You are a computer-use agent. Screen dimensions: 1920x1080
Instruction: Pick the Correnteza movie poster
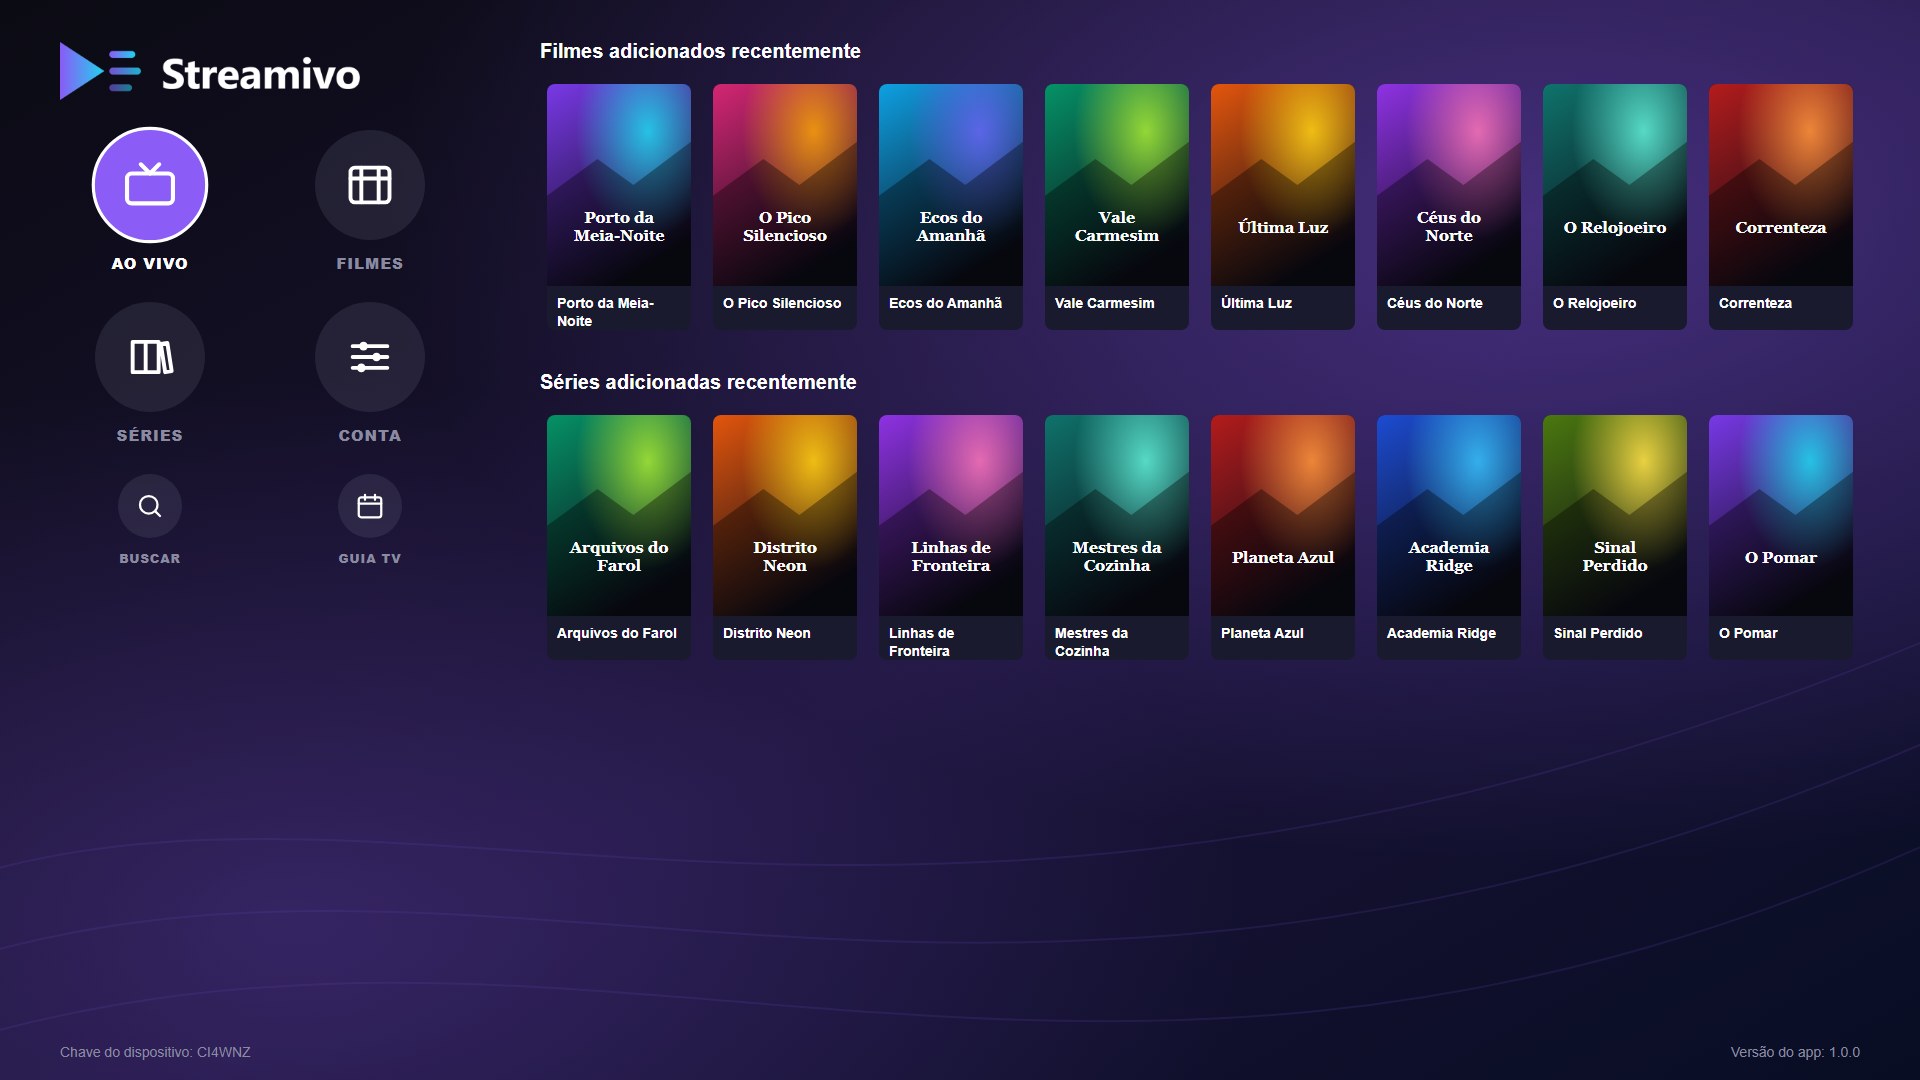click(x=1781, y=185)
